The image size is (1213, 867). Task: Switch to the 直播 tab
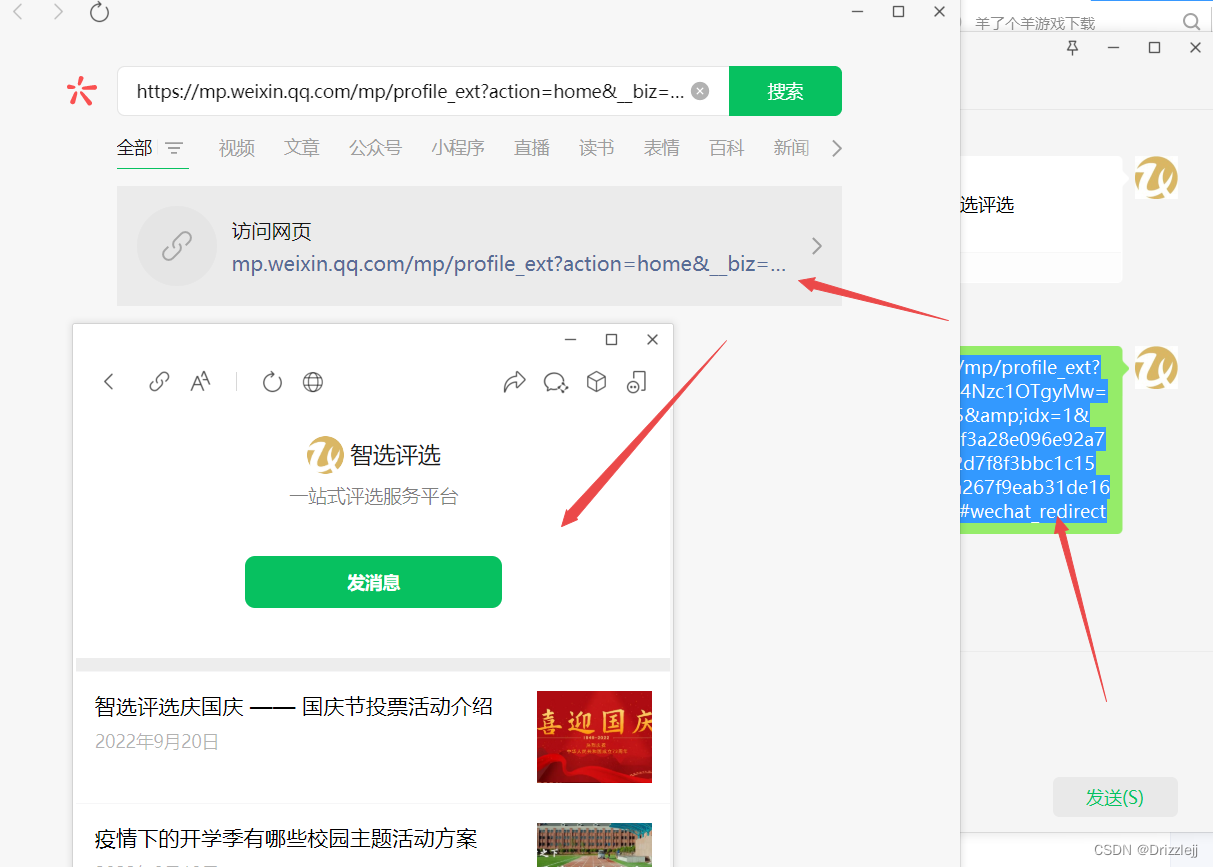(532, 148)
